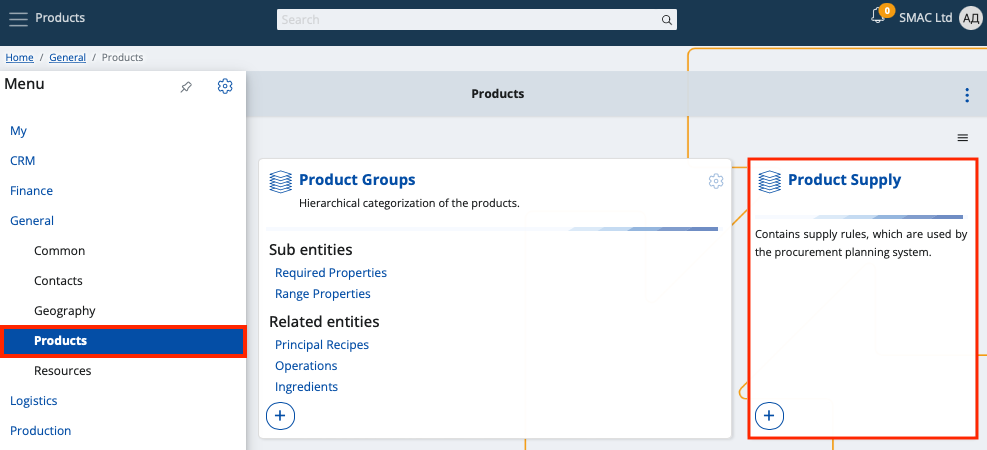The image size is (987, 450).
Task: Click the notifications bell icon
Action: [878, 17]
